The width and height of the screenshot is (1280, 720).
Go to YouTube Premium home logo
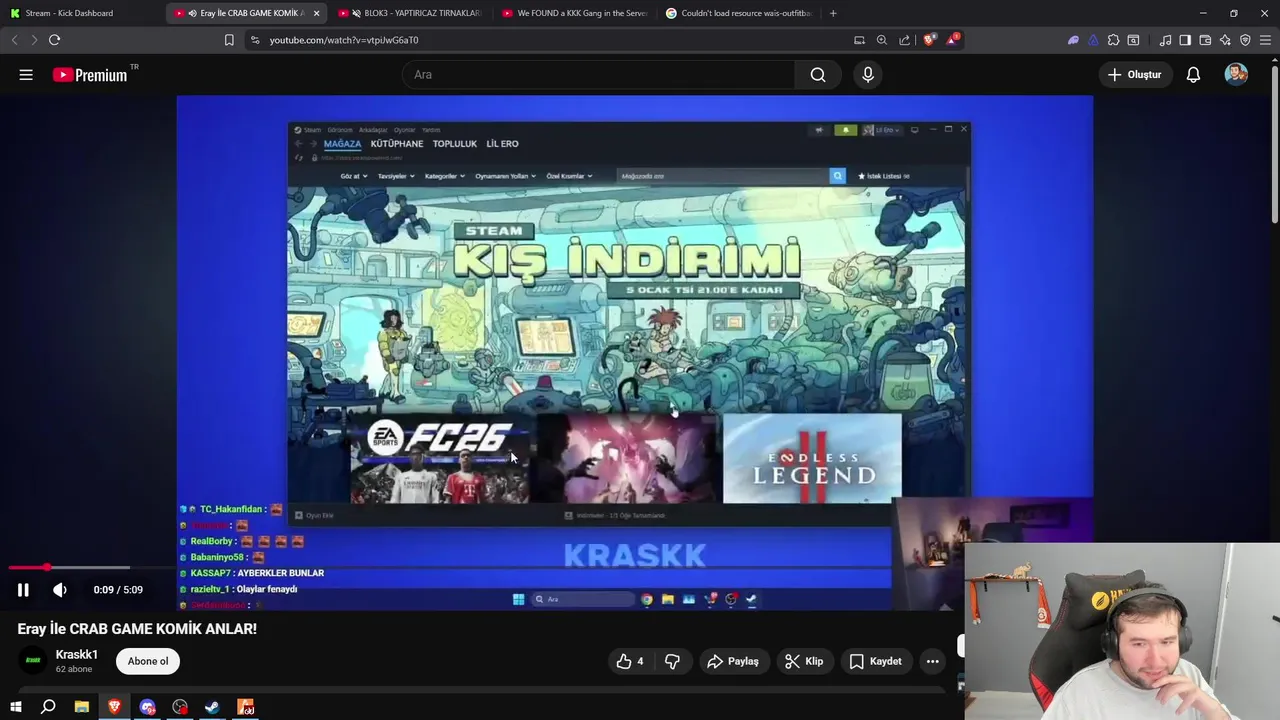coord(90,75)
